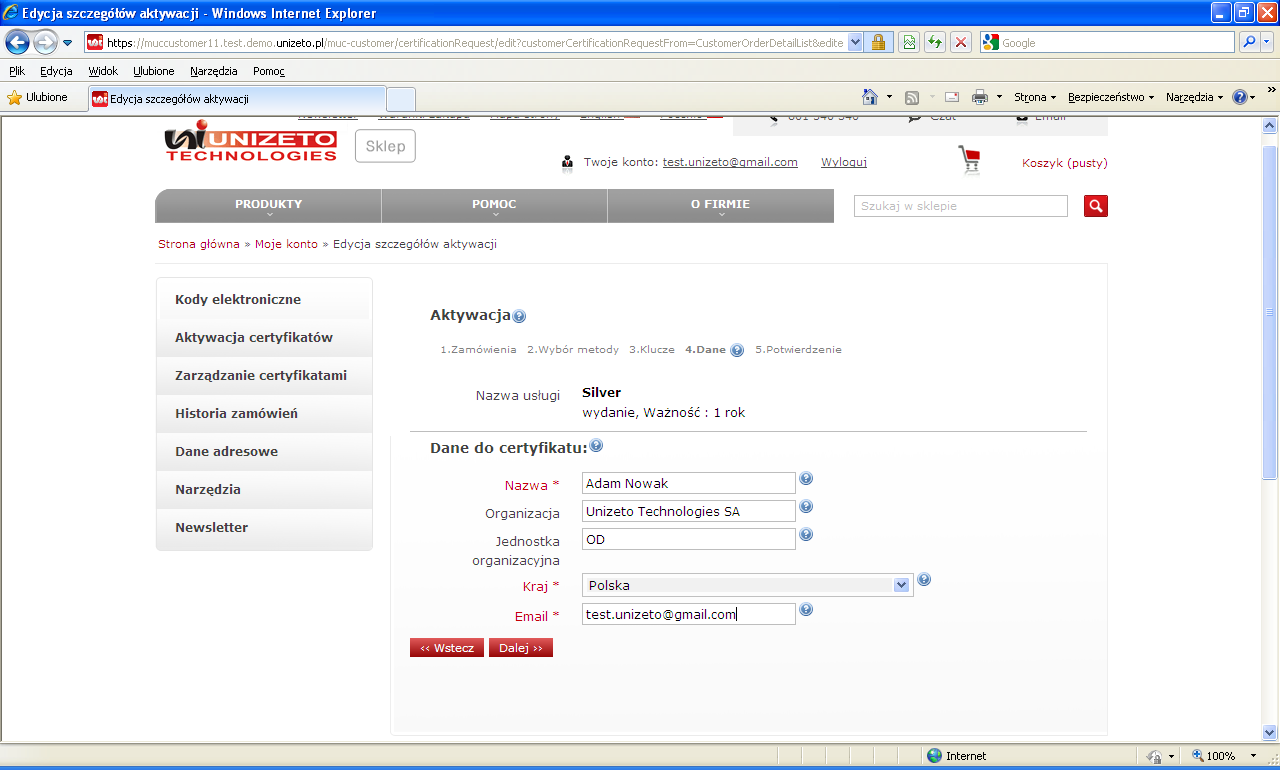Click the test.unizeto@gmail.com account link
This screenshot has height=770, width=1280.
tap(730, 162)
